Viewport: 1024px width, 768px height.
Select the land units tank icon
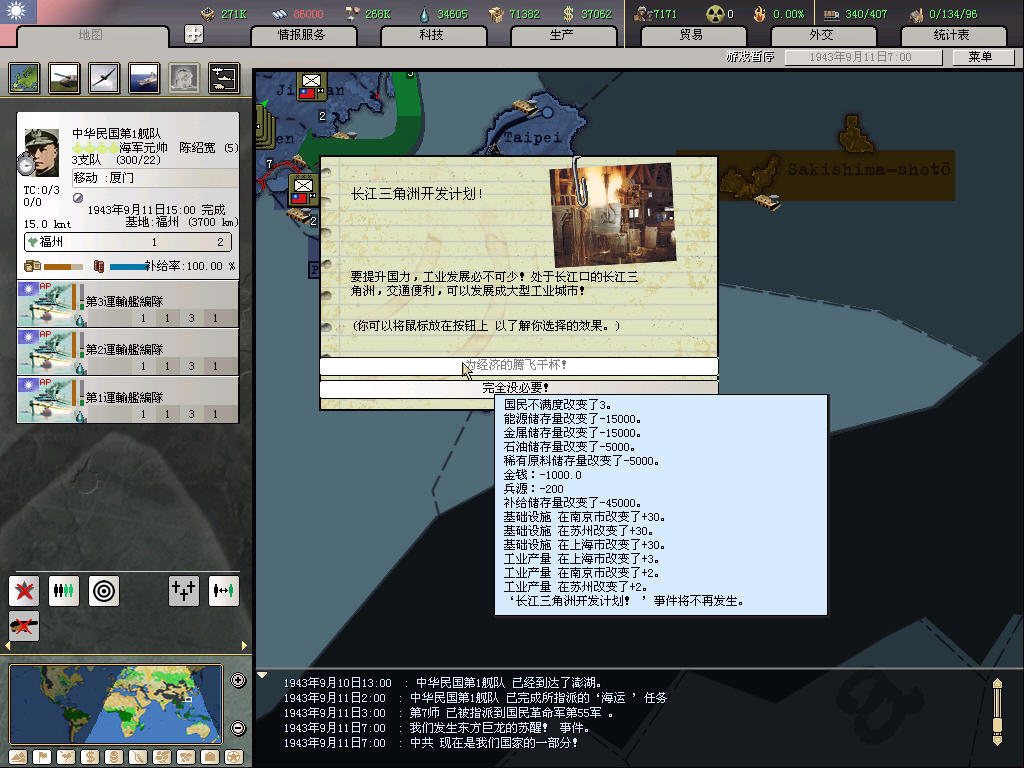(65, 78)
